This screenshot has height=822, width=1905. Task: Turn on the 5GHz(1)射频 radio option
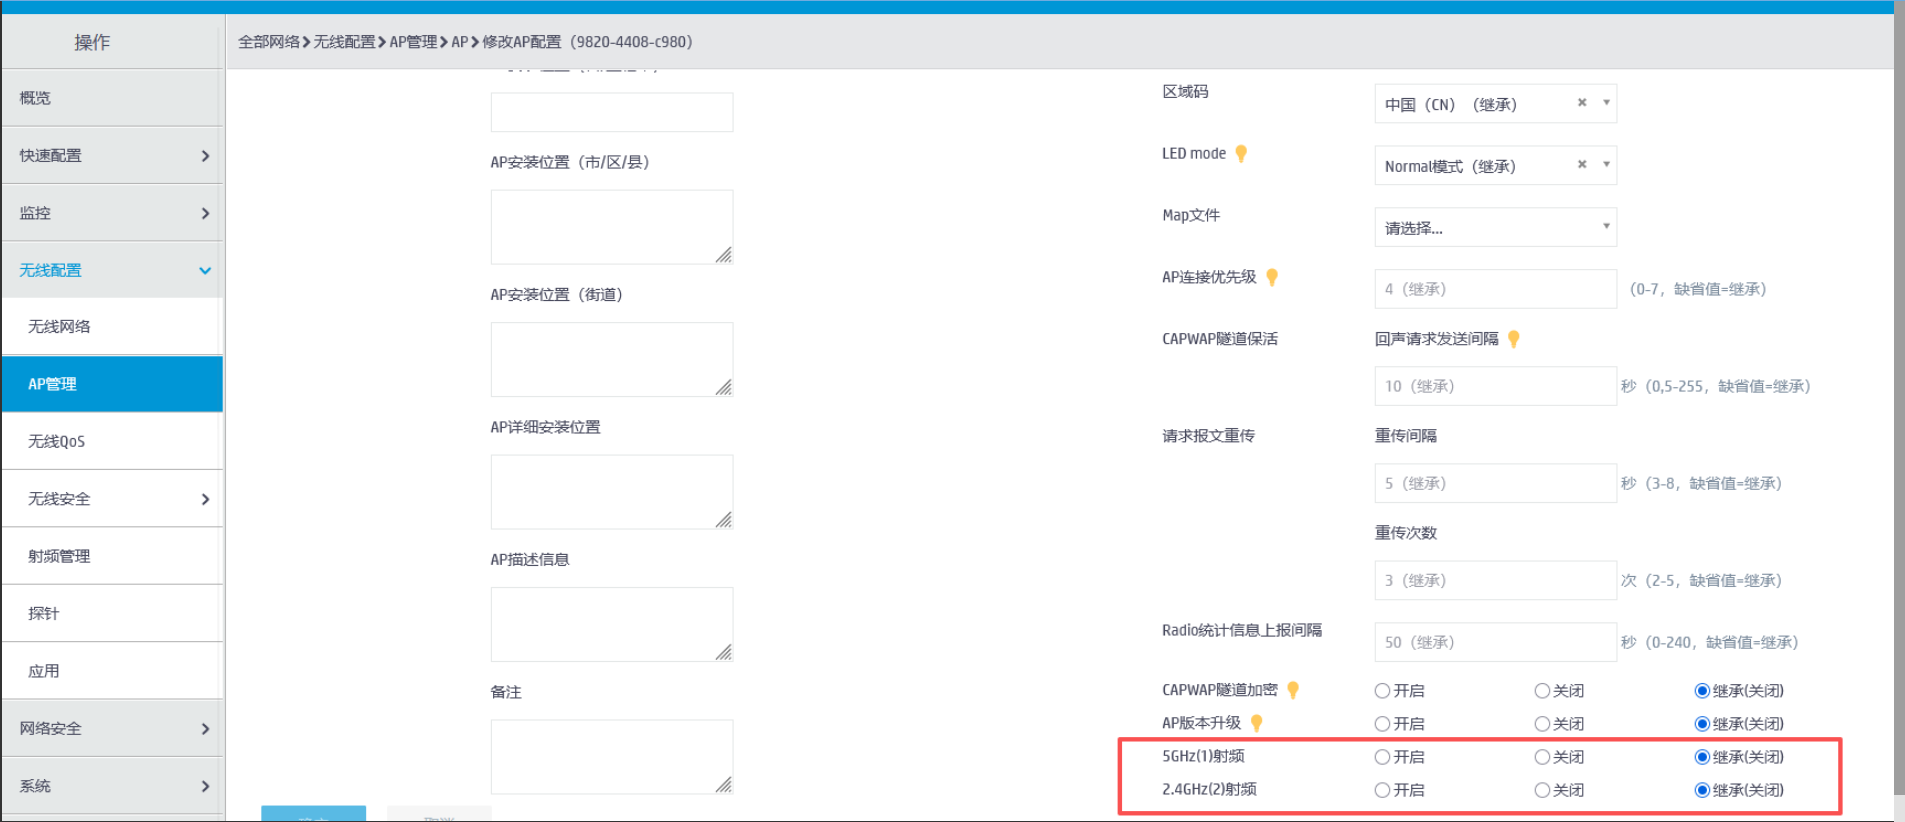(1382, 757)
